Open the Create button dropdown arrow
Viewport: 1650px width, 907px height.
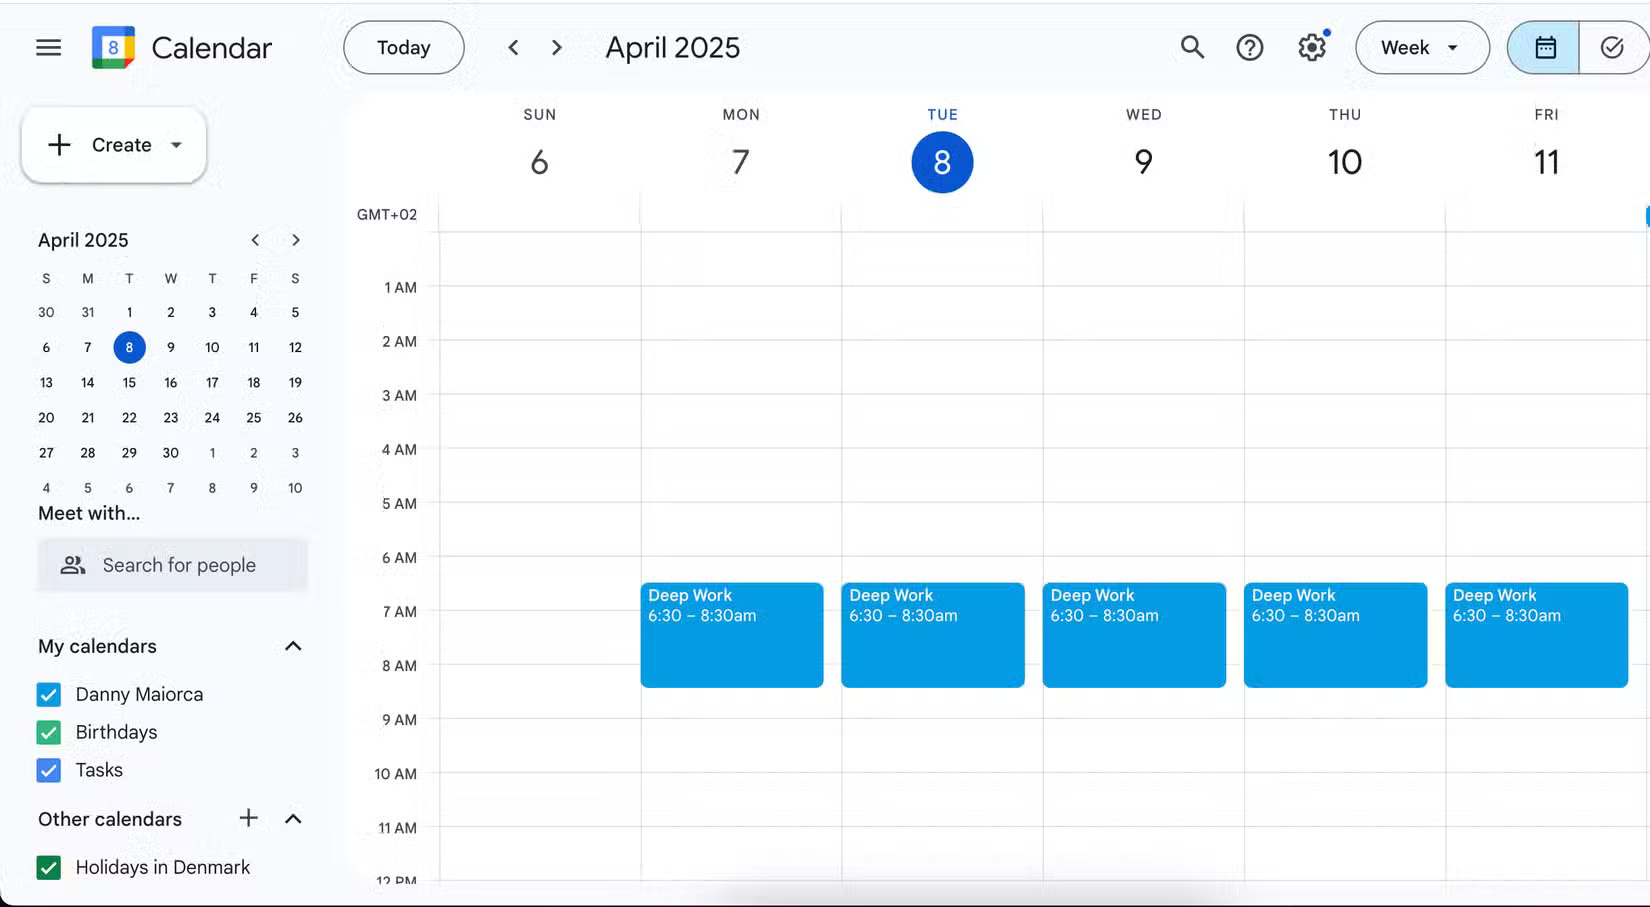click(177, 145)
